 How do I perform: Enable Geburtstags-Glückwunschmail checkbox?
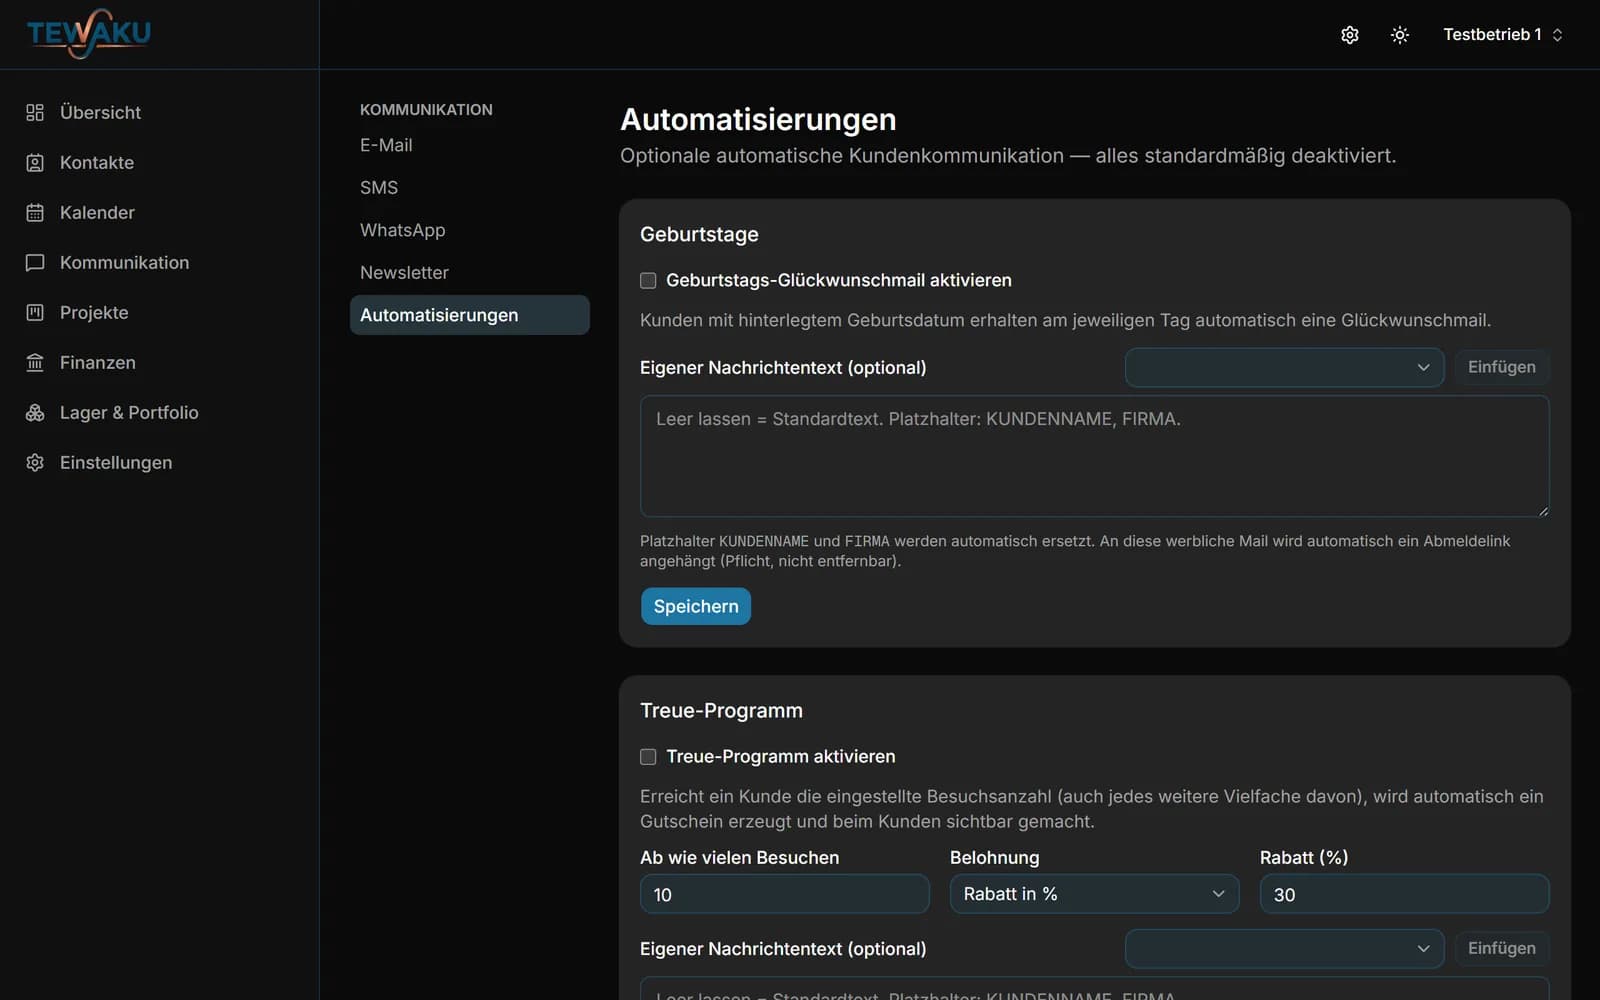coord(648,281)
